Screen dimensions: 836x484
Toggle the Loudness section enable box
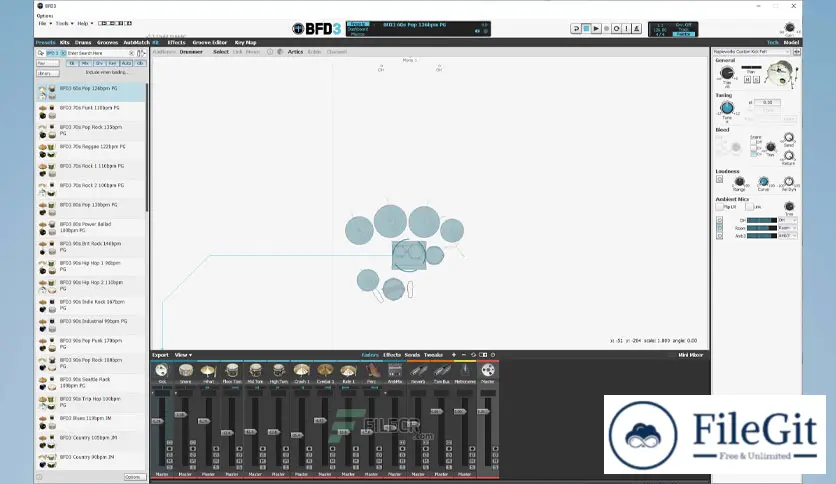pyautogui.click(x=719, y=180)
